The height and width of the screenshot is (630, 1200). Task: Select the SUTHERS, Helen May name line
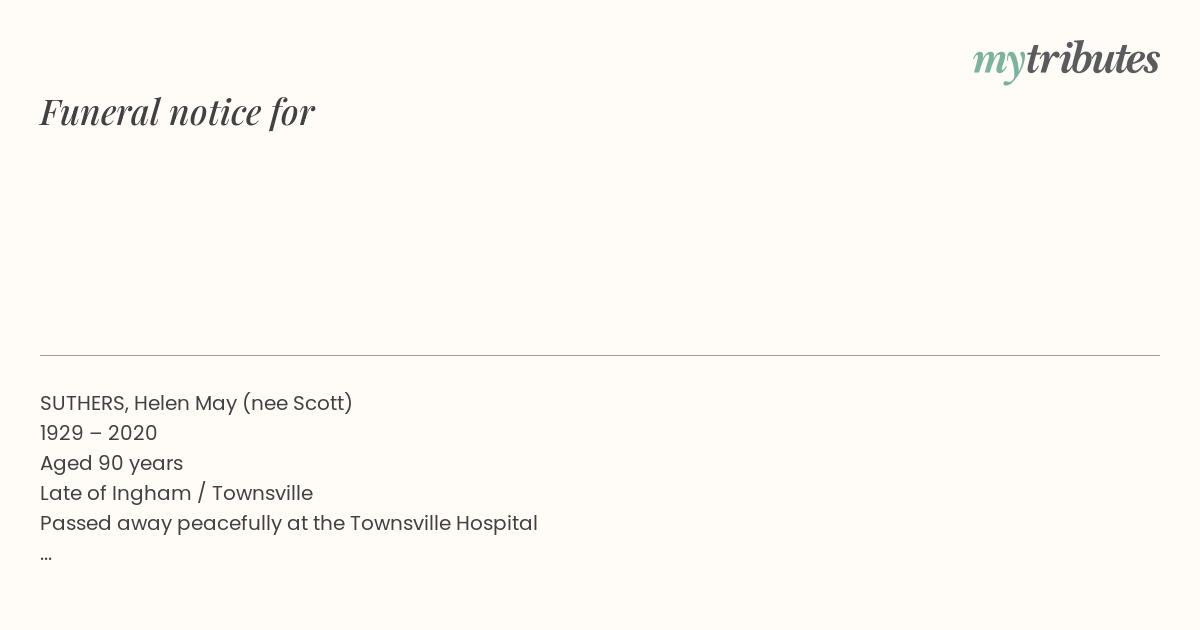click(196, 403)
